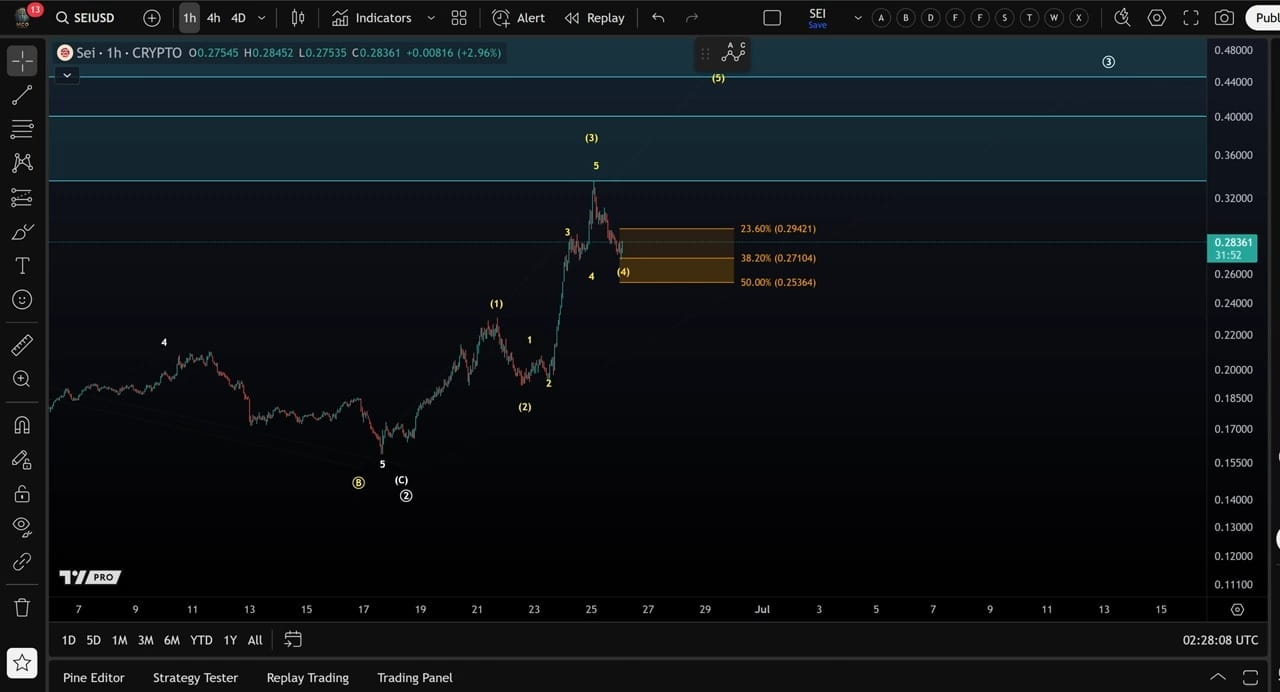1280x692 pixels.
Task: Select the measure ruler tool
Action: click(22, 344)
